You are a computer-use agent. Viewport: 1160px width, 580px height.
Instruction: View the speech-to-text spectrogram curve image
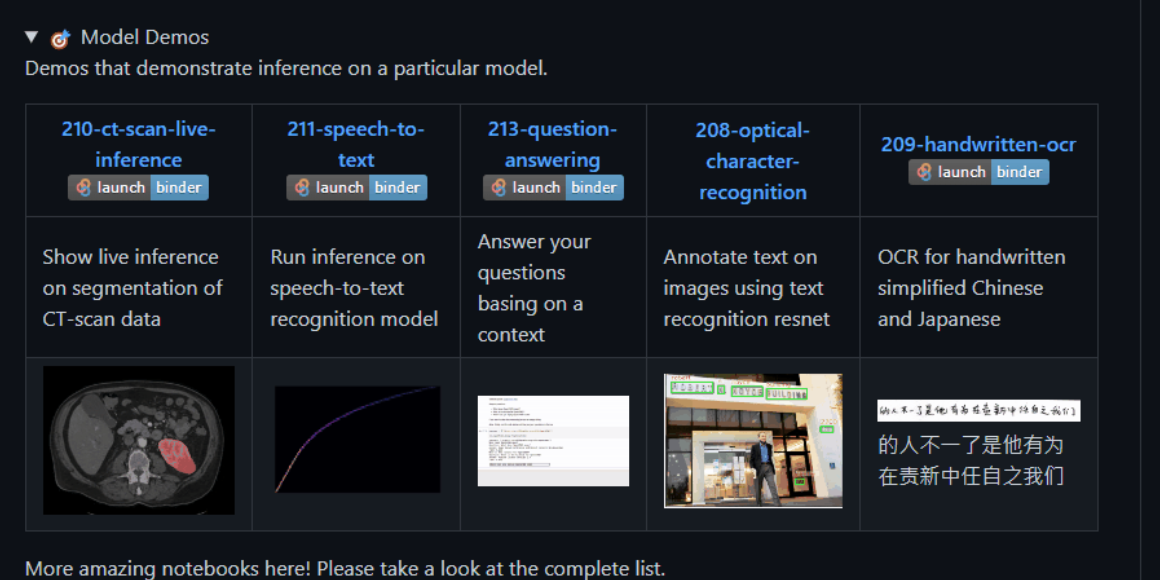click(357, 439)
